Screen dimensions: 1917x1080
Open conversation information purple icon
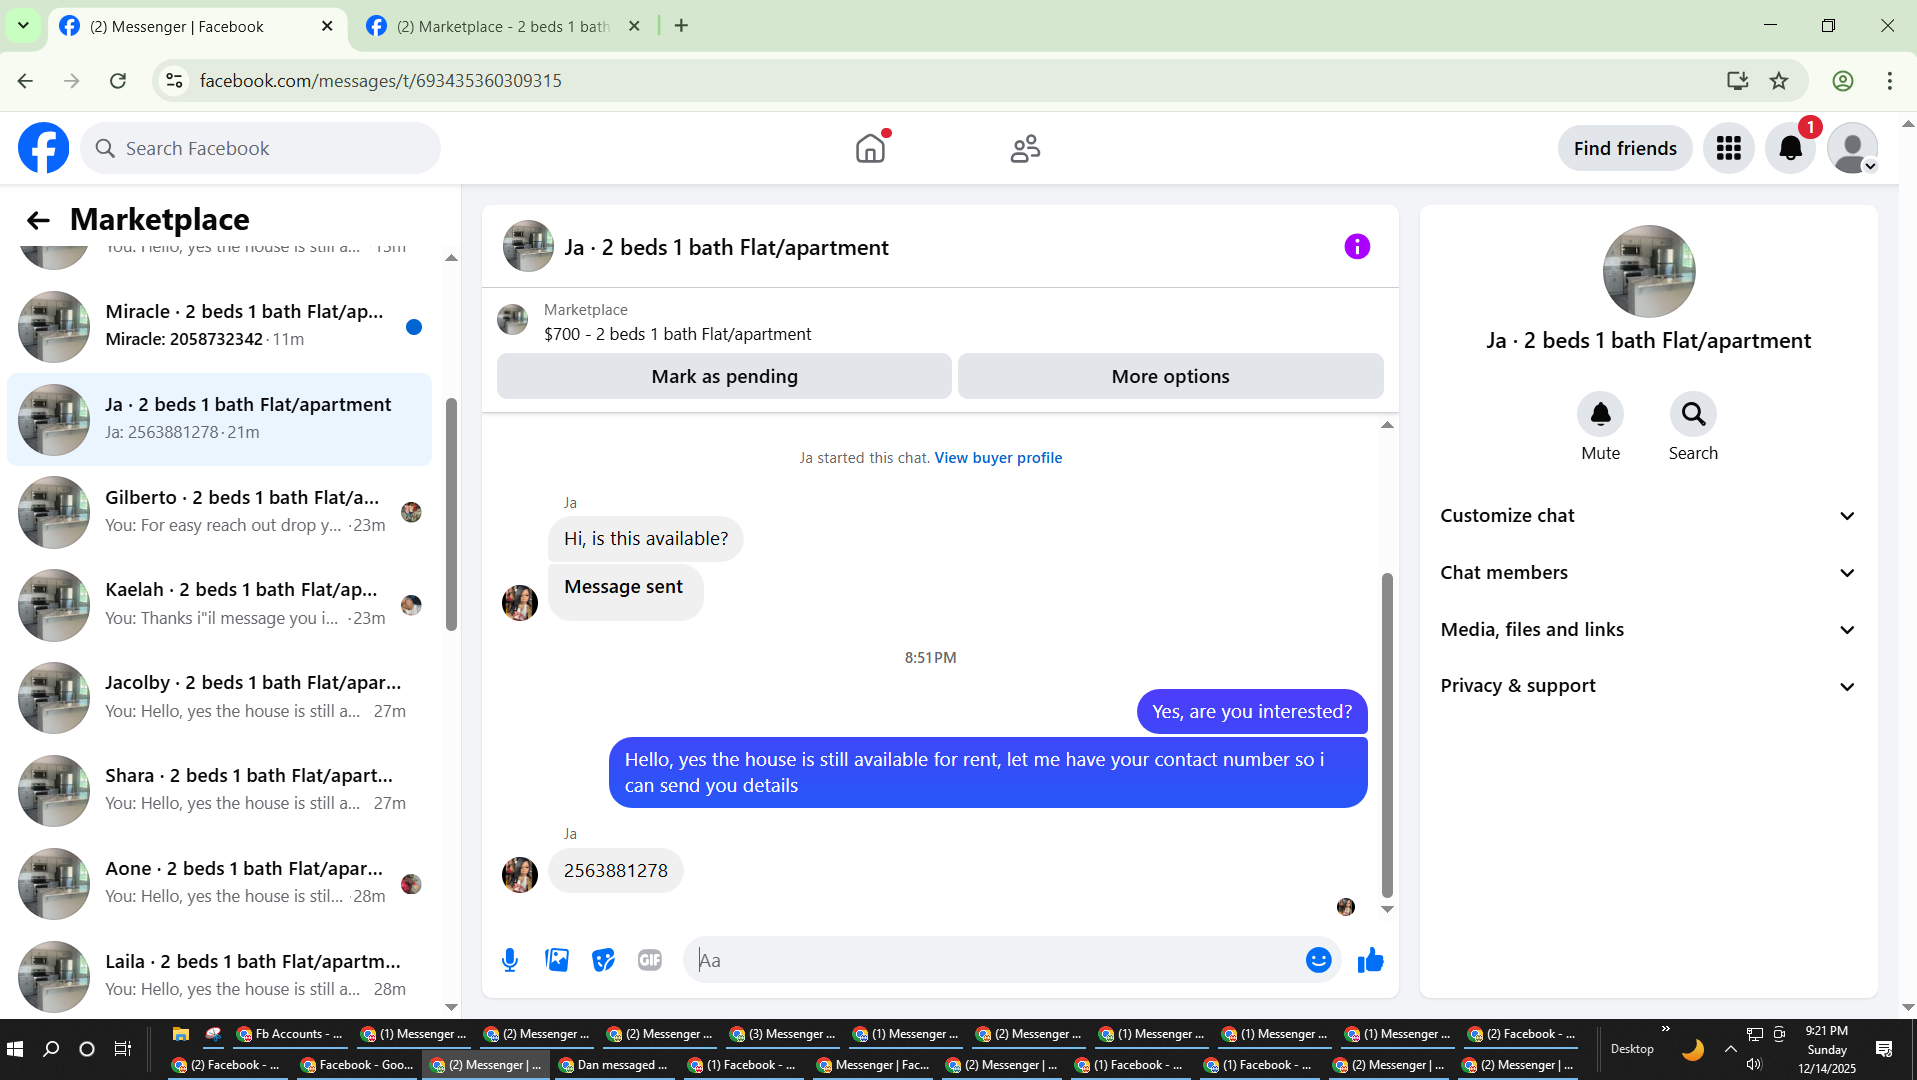pos(1357,247)
